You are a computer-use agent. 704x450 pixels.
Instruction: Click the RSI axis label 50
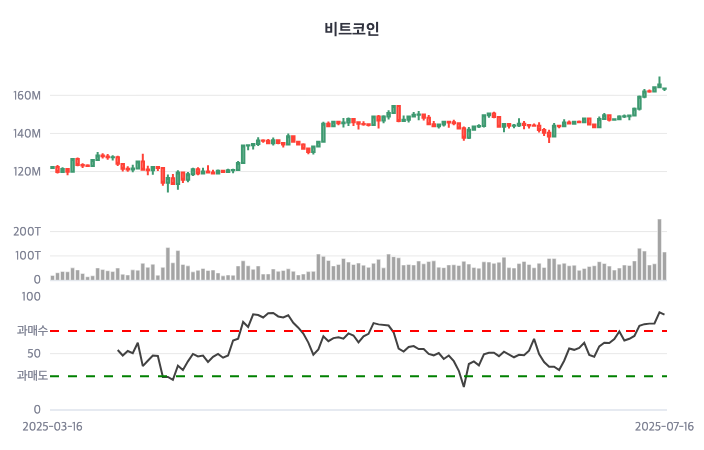point(34,353)
